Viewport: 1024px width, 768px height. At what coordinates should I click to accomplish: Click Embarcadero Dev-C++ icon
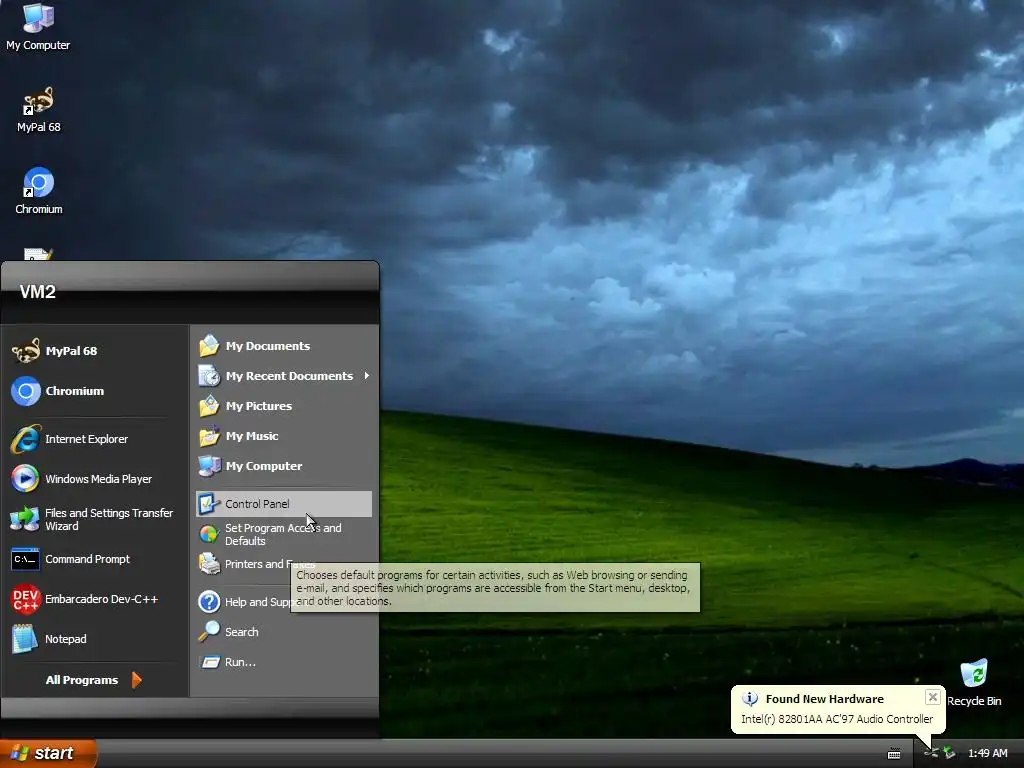click(x=25, y=599)
